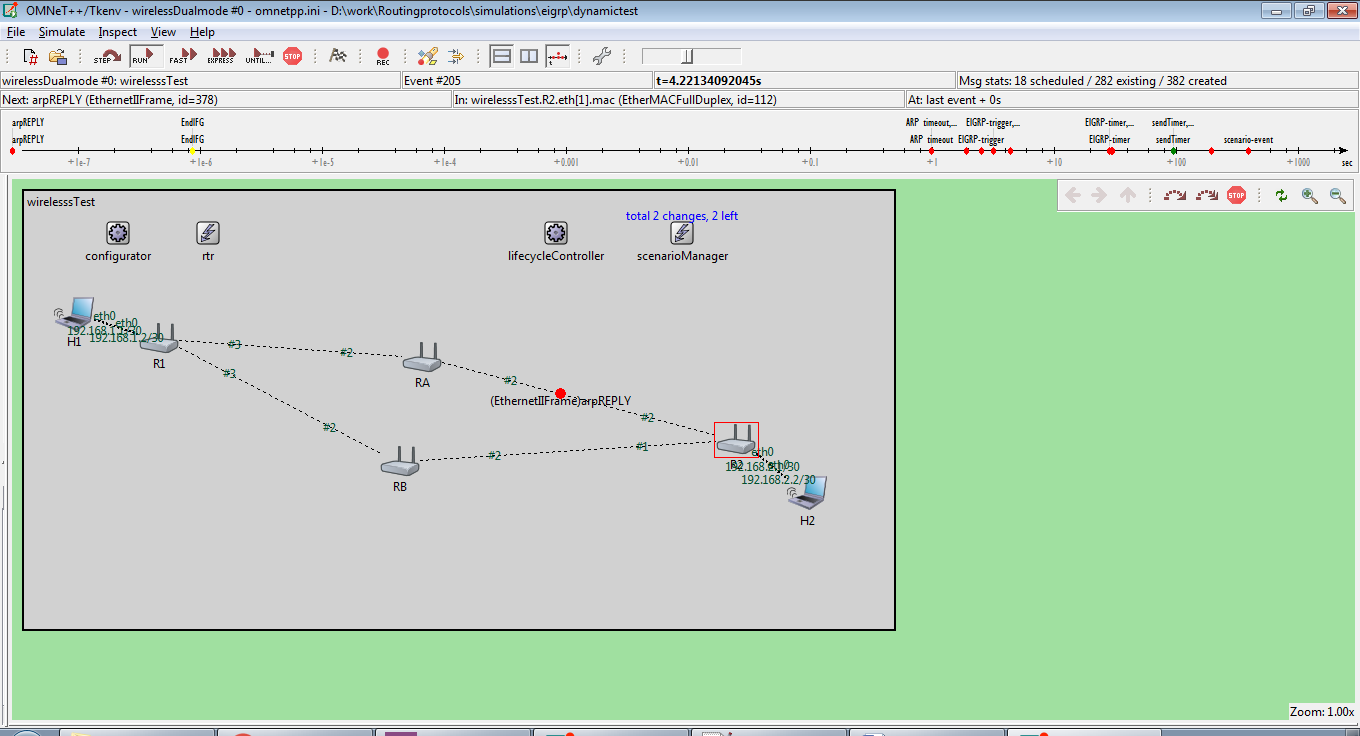Open the Simulate menu
Image resolution: width=1360 pixels, height=736 pixels.
point(62,32)
